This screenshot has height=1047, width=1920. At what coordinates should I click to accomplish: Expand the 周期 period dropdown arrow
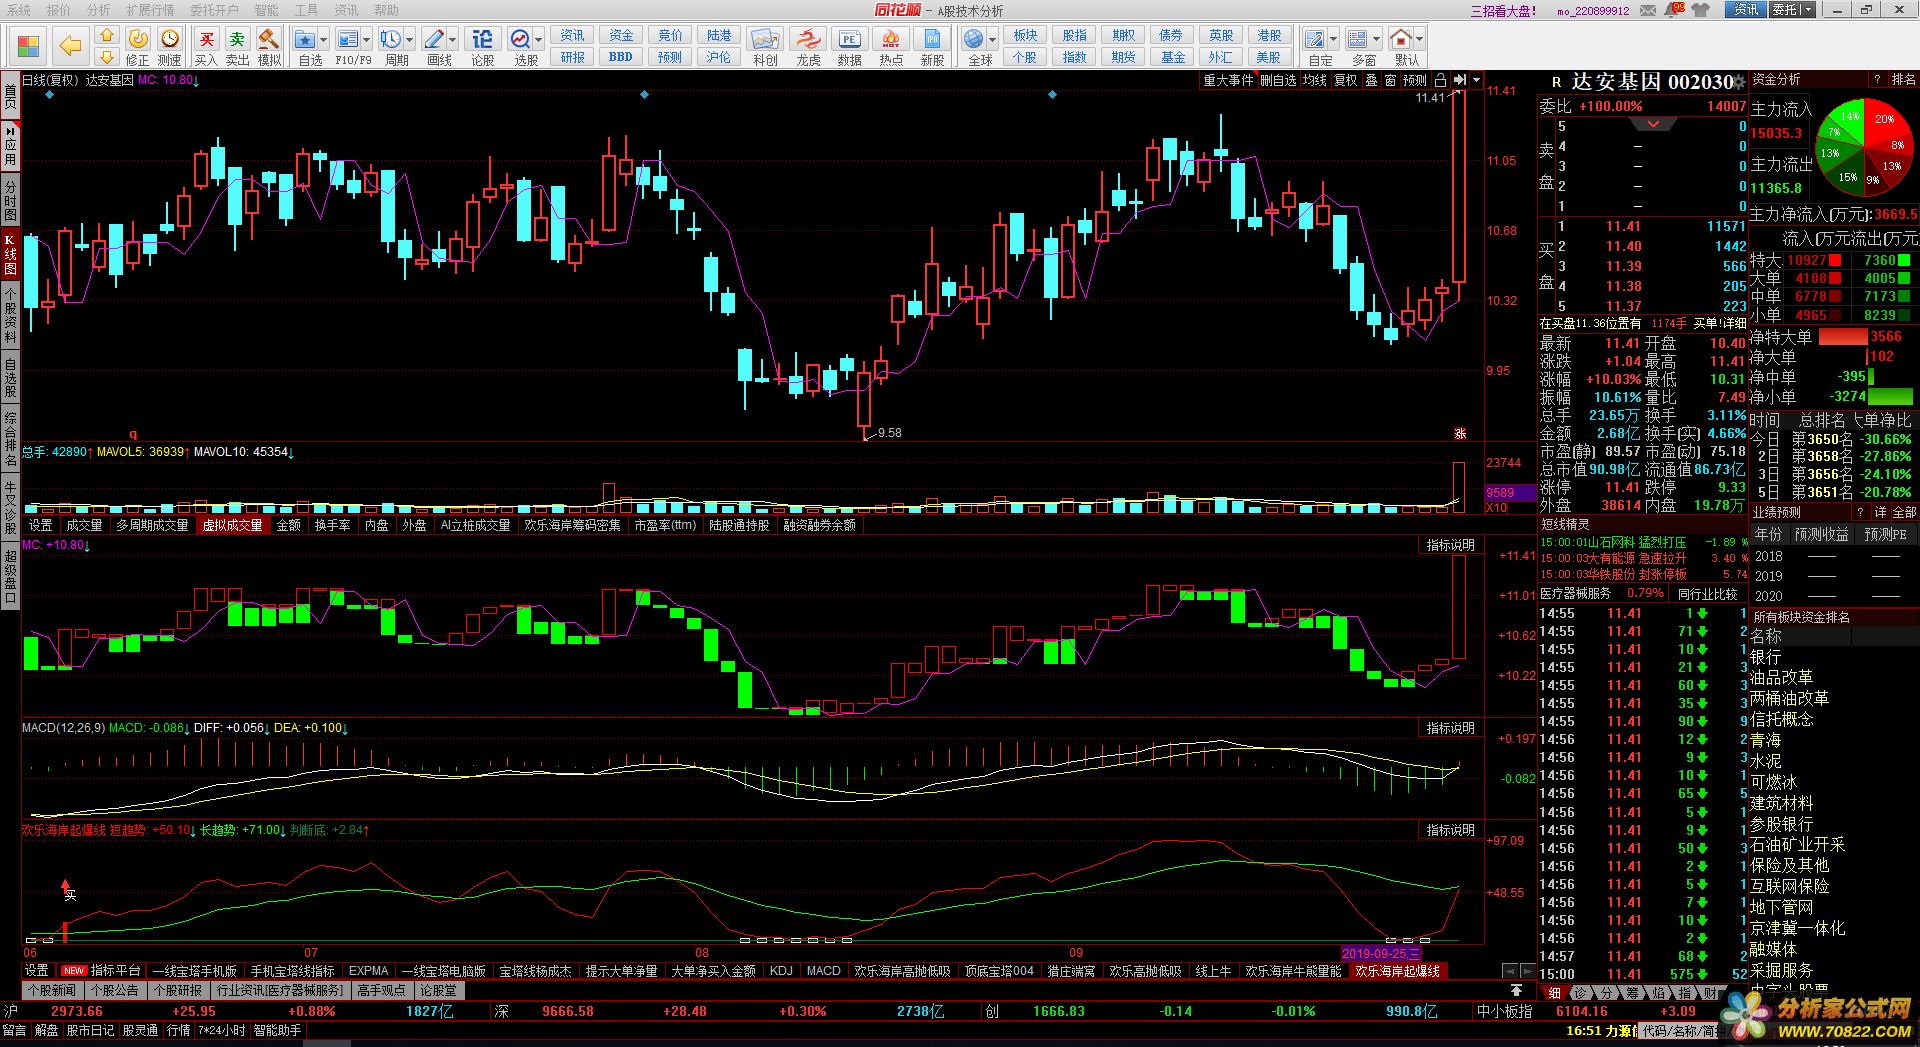coord(410,40)
